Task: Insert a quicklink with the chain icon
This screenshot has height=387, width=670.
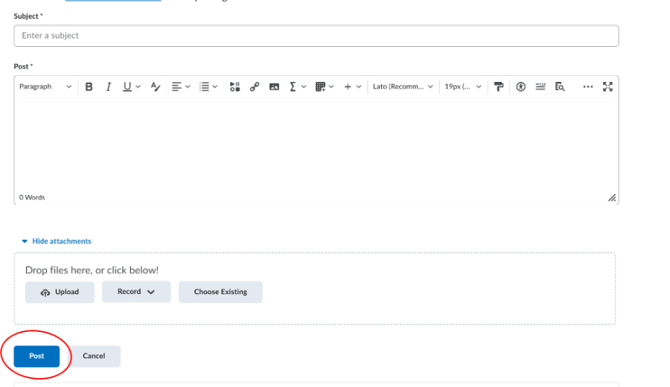Action: coord(254,87)
